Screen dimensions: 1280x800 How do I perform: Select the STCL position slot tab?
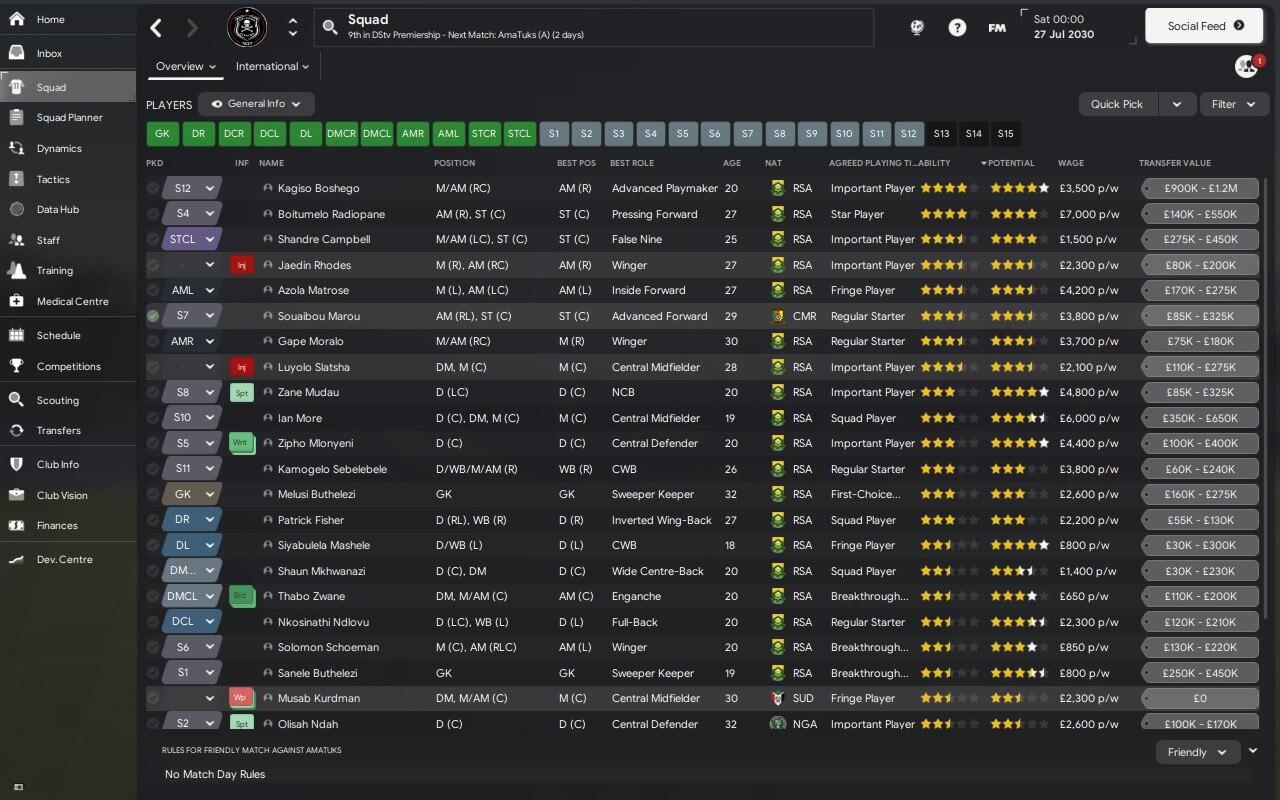point(519,133)
